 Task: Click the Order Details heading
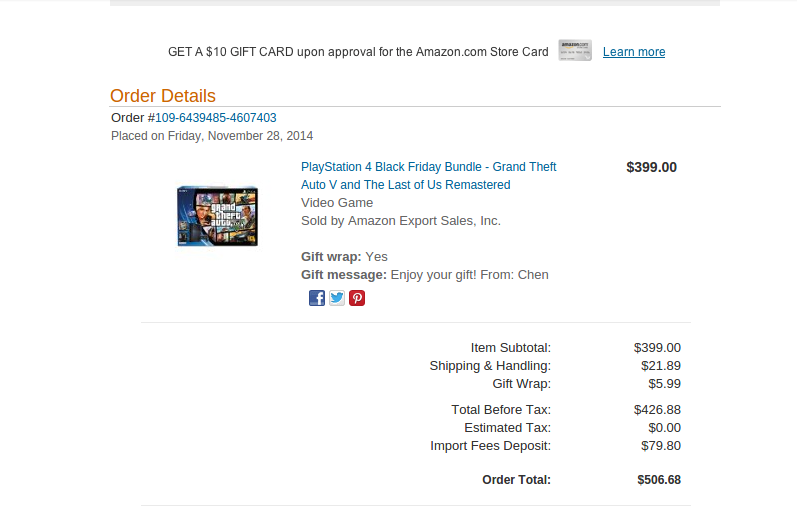[x=163, y=96]
